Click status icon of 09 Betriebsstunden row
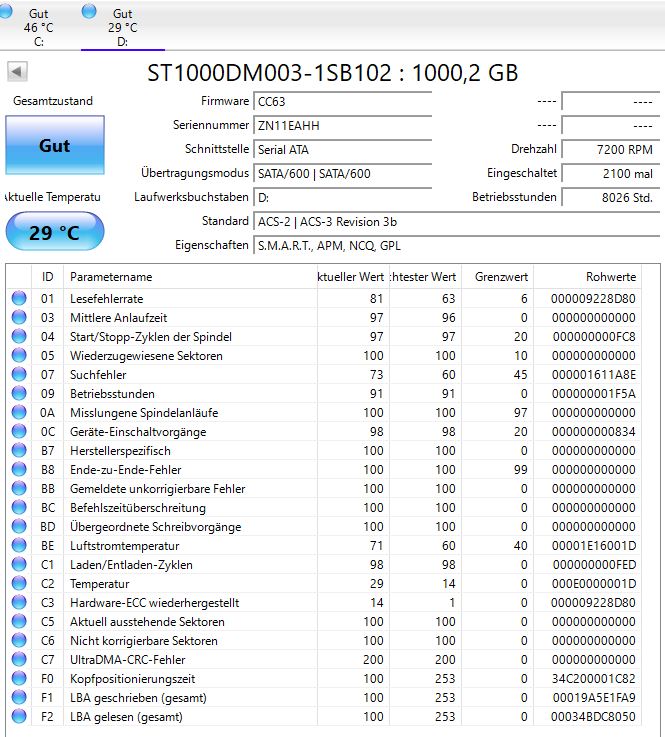Viewport: 665px width, 737px height. coord(19,393)
